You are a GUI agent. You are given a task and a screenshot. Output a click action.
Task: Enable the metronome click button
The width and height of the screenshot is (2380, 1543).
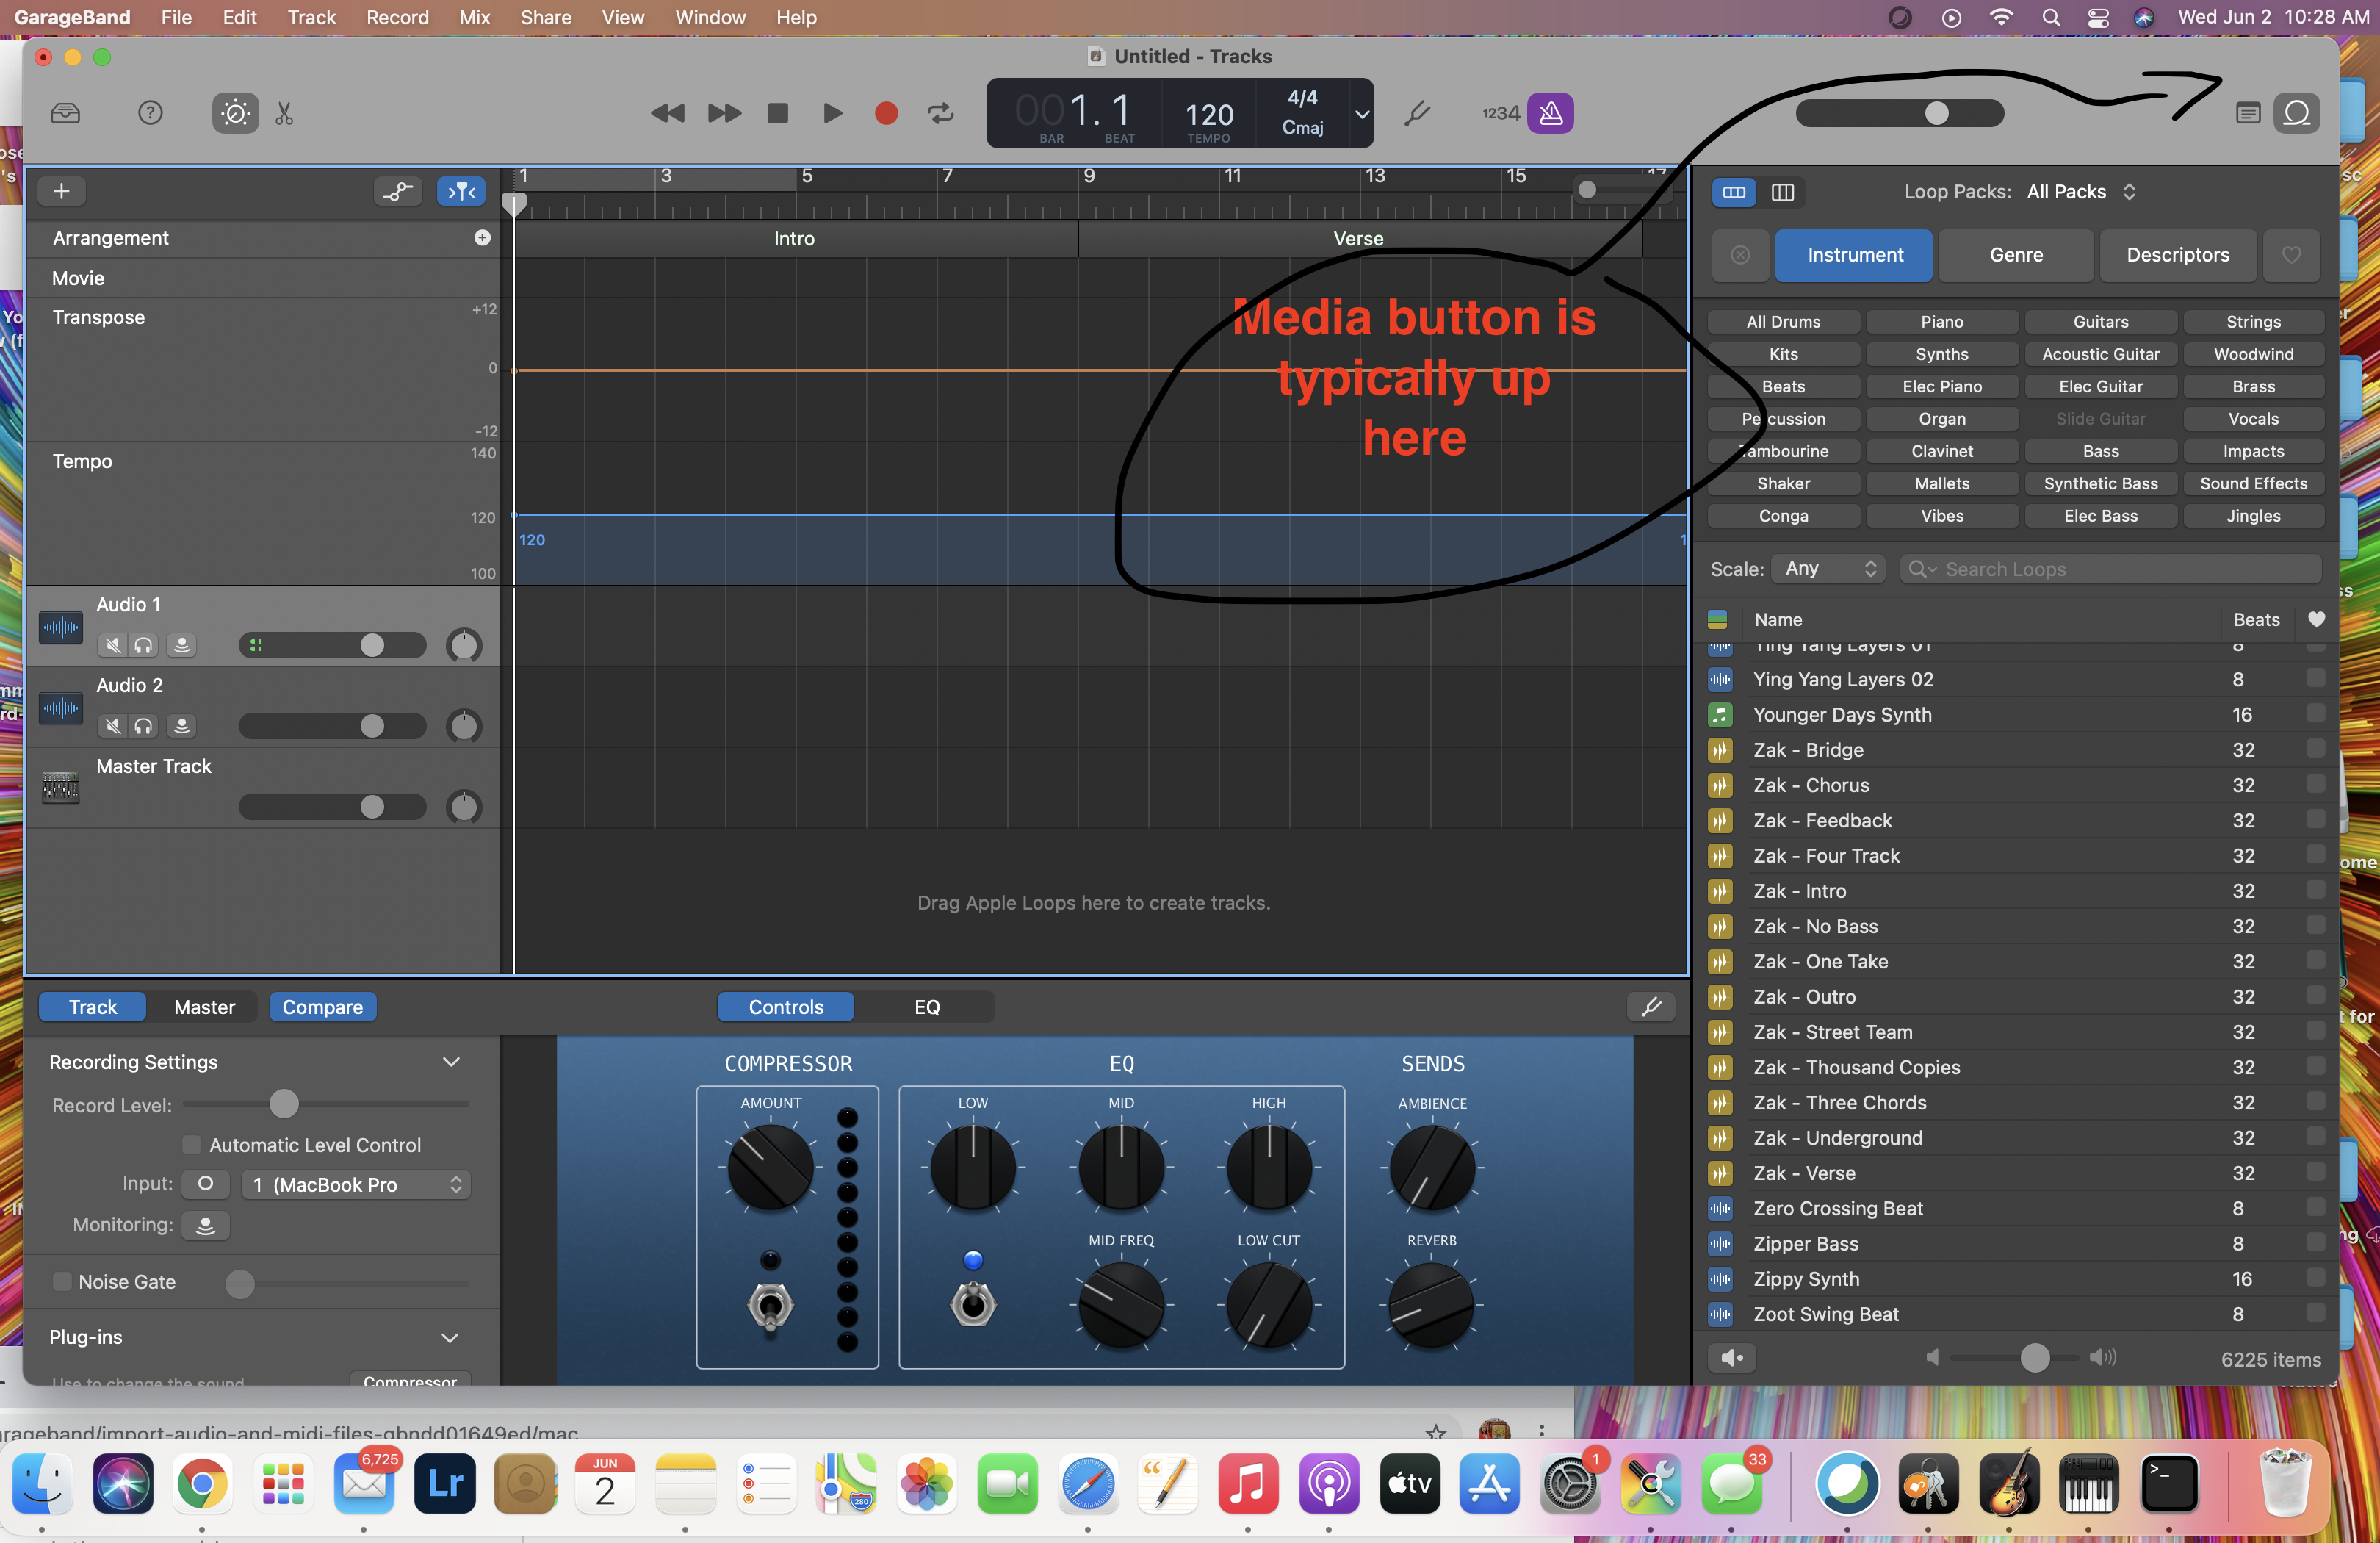tap(1550, 113)
